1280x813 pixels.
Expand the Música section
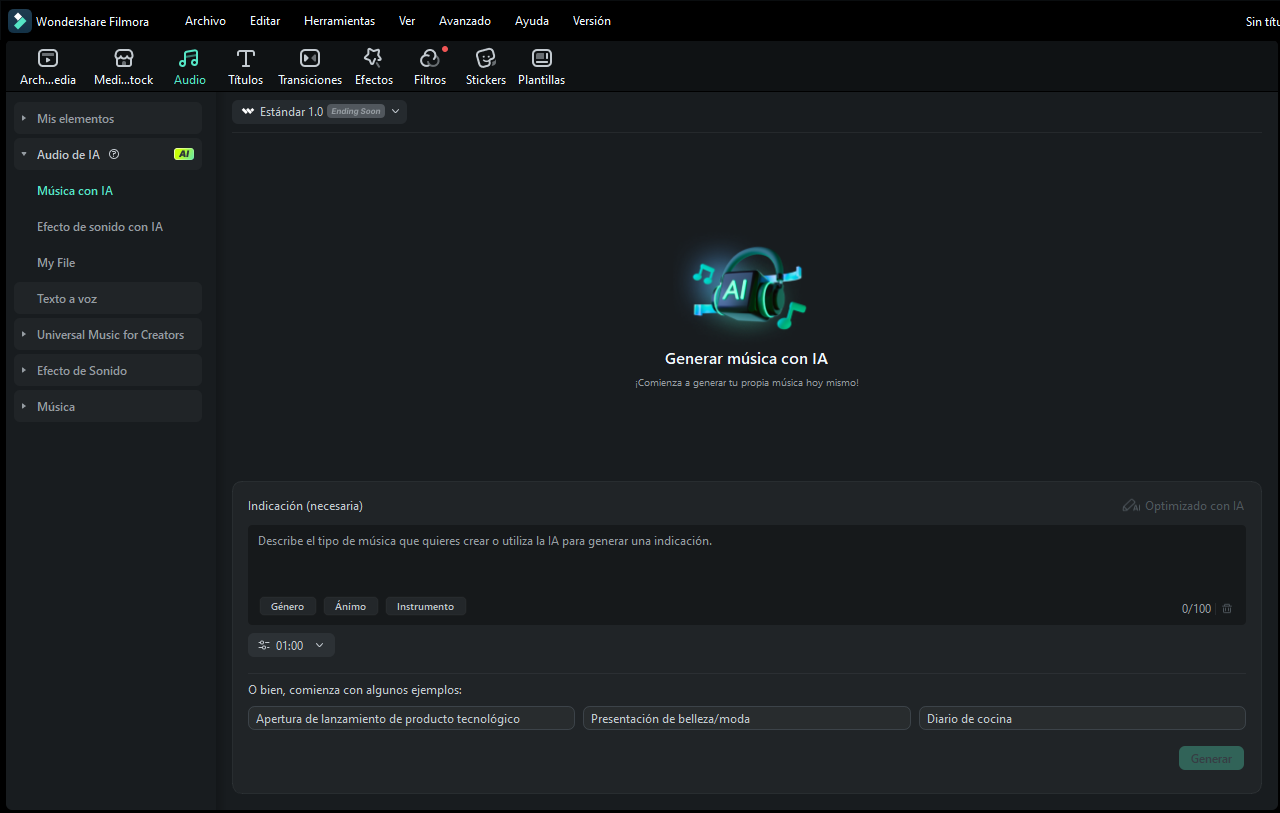tap(108, 406)
